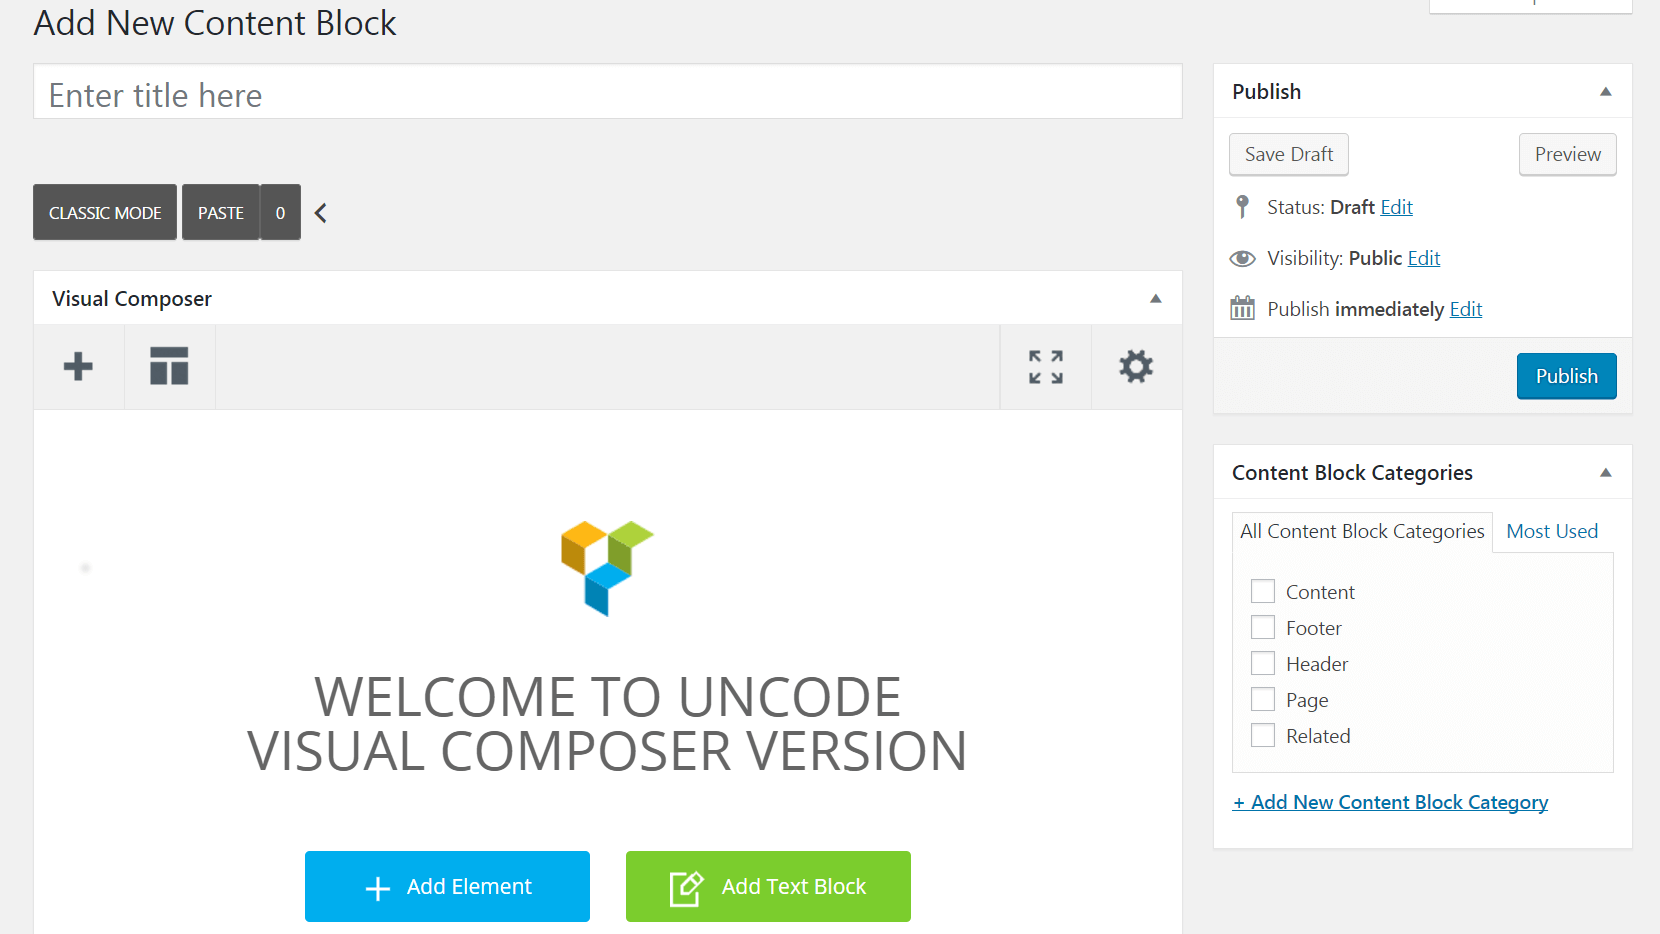The image size is (1660, 934).
Task: Check the Header category checkbox
Action: [x=1263, y=663]
